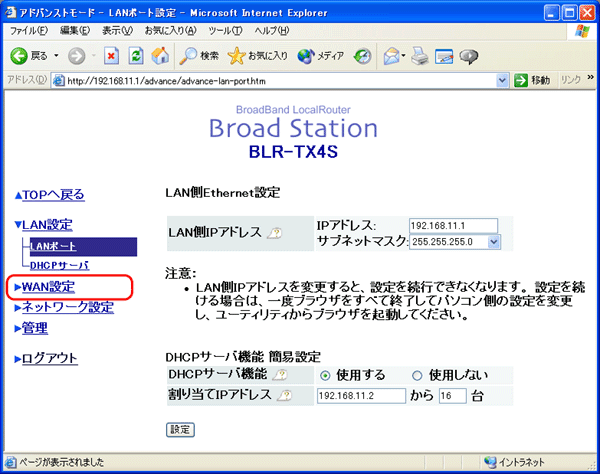The height and width of the screenshot is (474, 600).
Task: Click the grey Forward arrow button
Action: (x=77, y=56)
